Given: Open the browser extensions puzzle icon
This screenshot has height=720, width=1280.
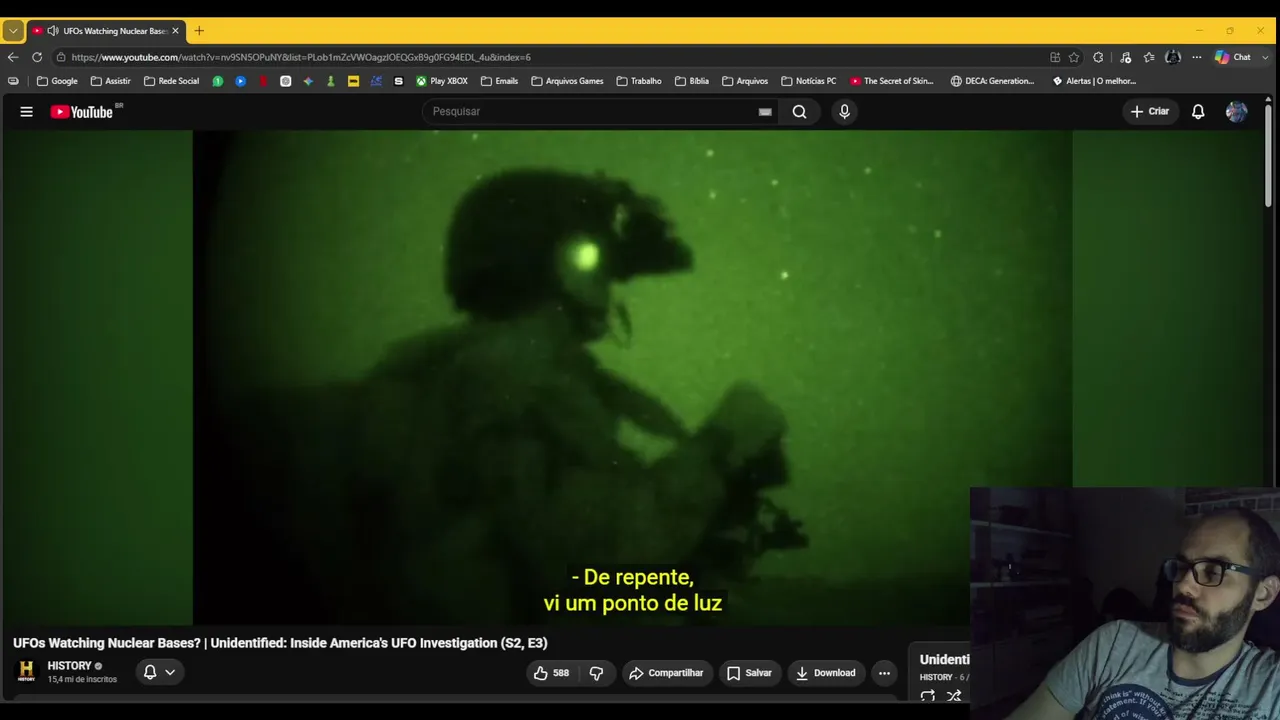Looking at the screenshot, I should click(1098, 57).
